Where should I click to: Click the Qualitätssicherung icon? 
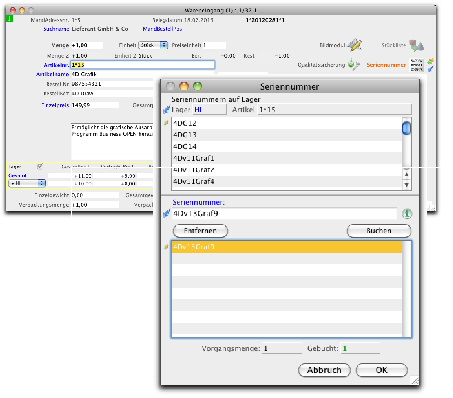(x=353, y=64)
